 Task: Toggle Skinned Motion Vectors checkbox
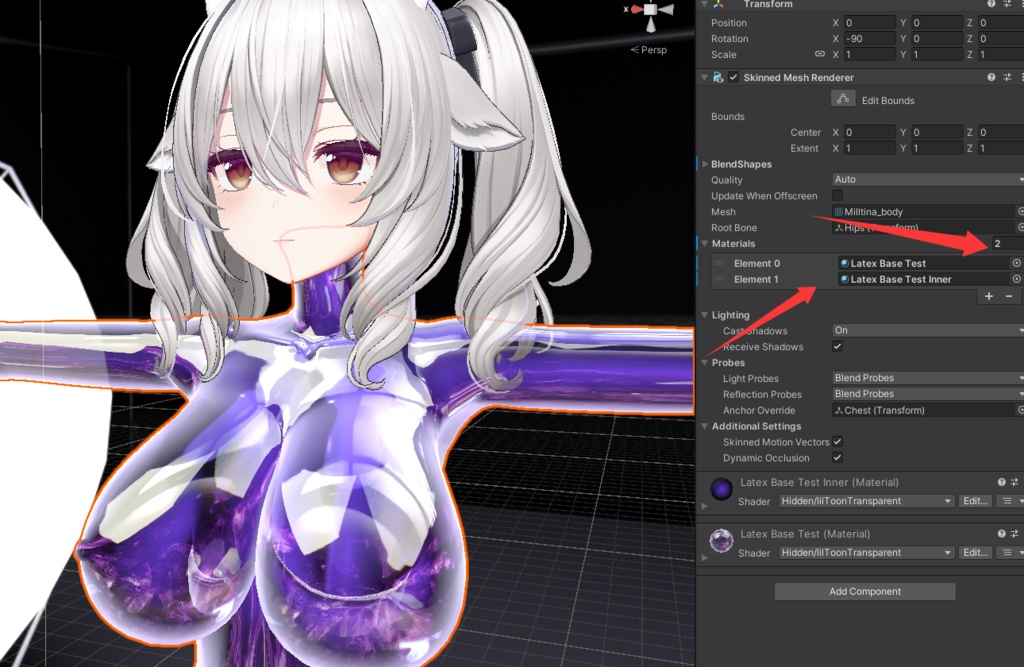(837, 442)
